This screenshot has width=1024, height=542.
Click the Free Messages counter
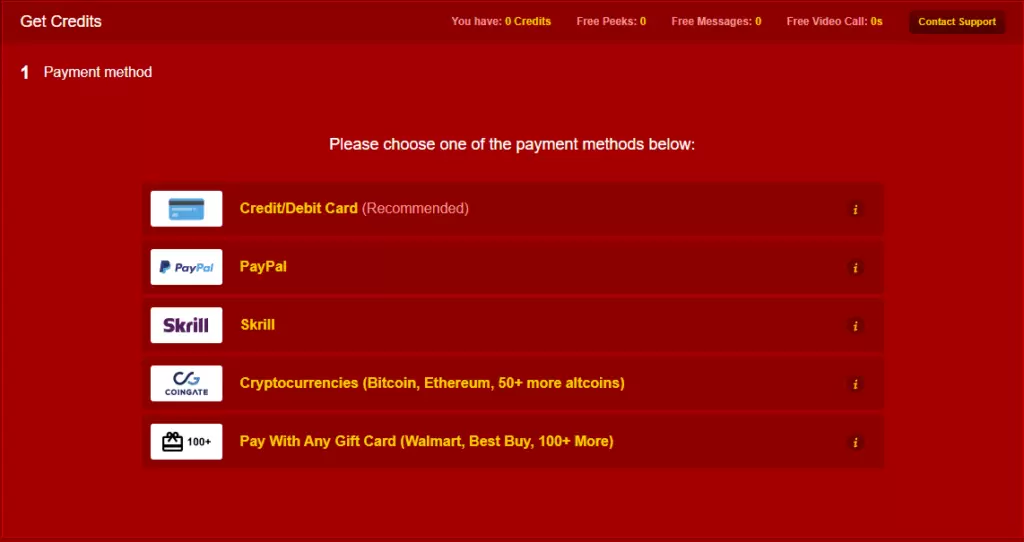click(716, 22)
